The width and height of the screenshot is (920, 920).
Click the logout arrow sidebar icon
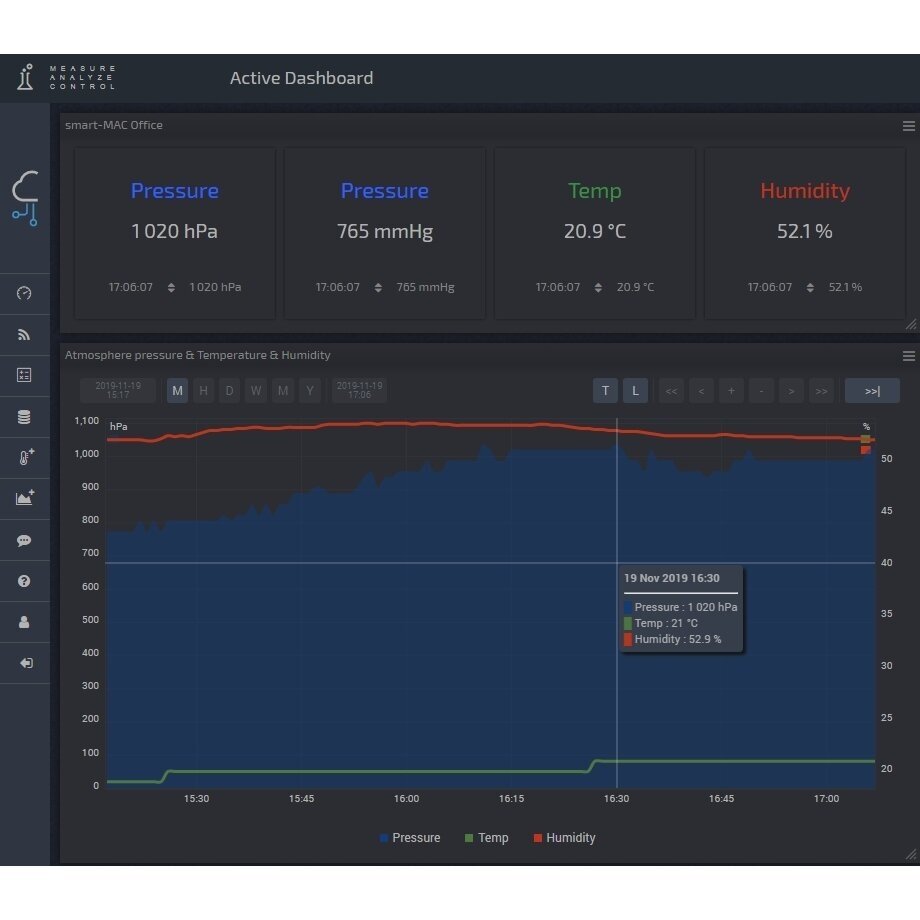coord(26,663)
